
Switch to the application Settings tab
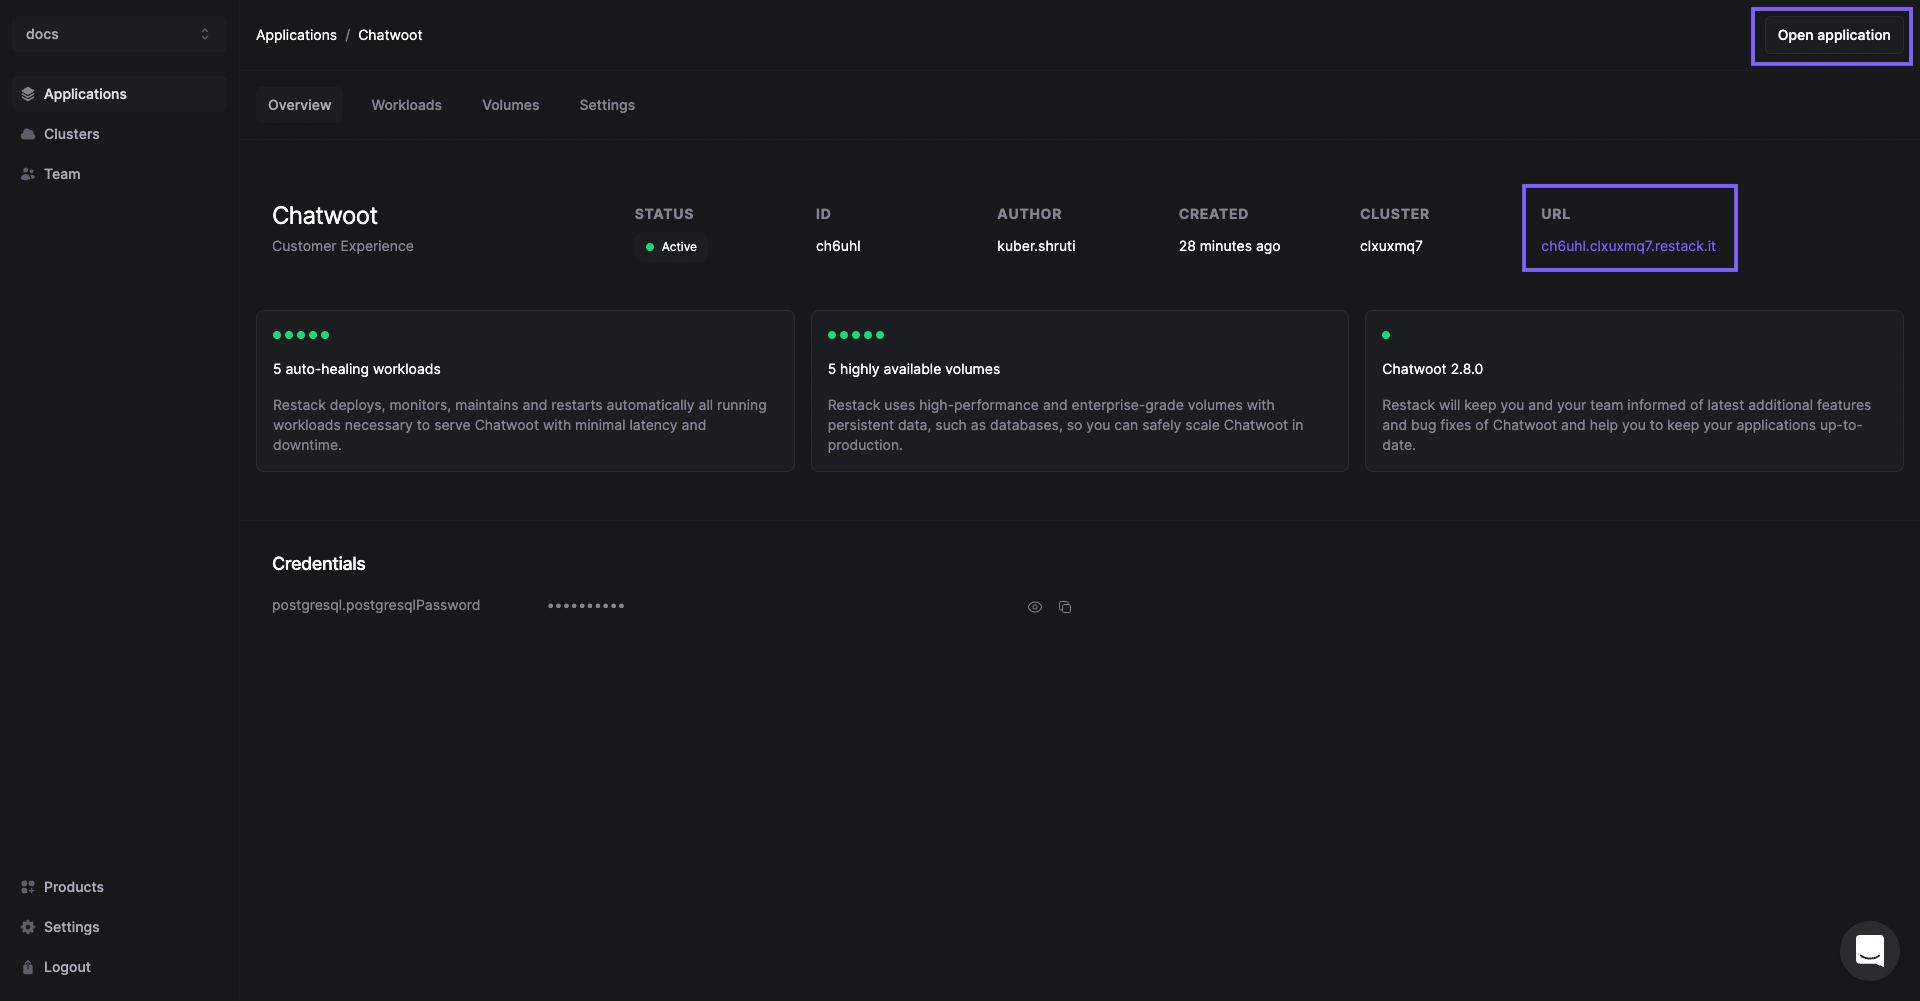pos(607,105)
